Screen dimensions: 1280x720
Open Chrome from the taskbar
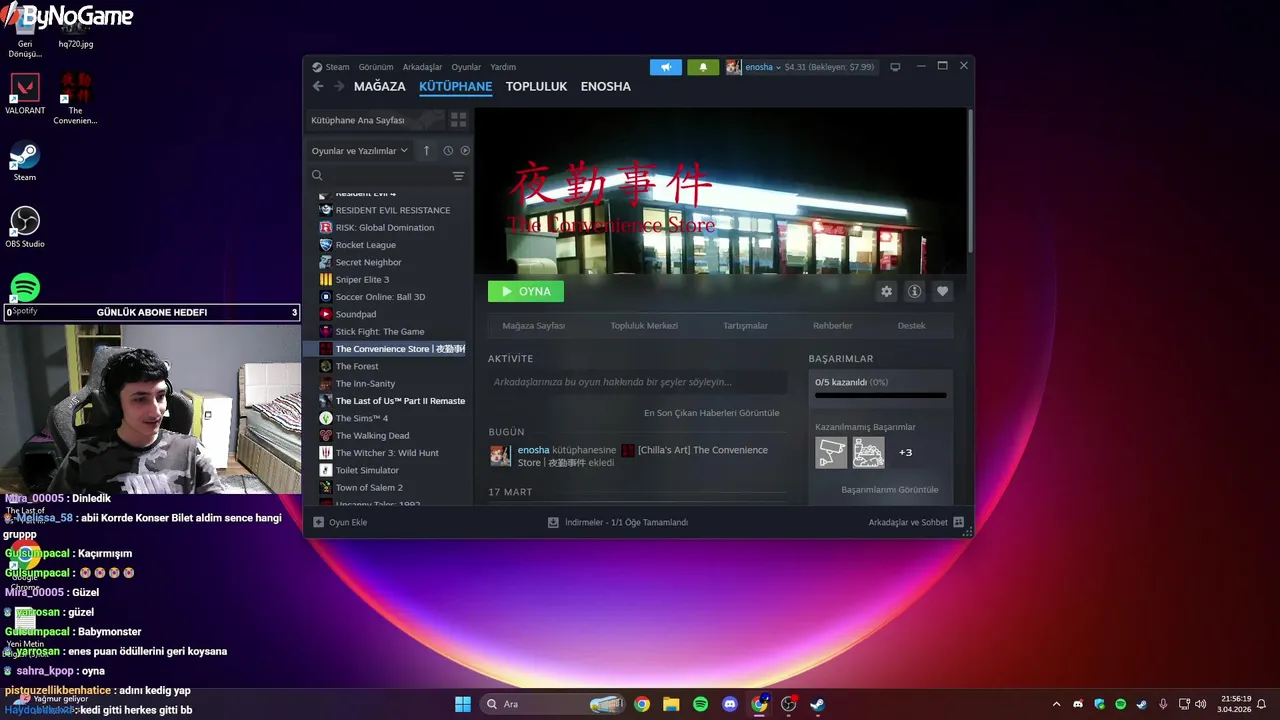642,704
